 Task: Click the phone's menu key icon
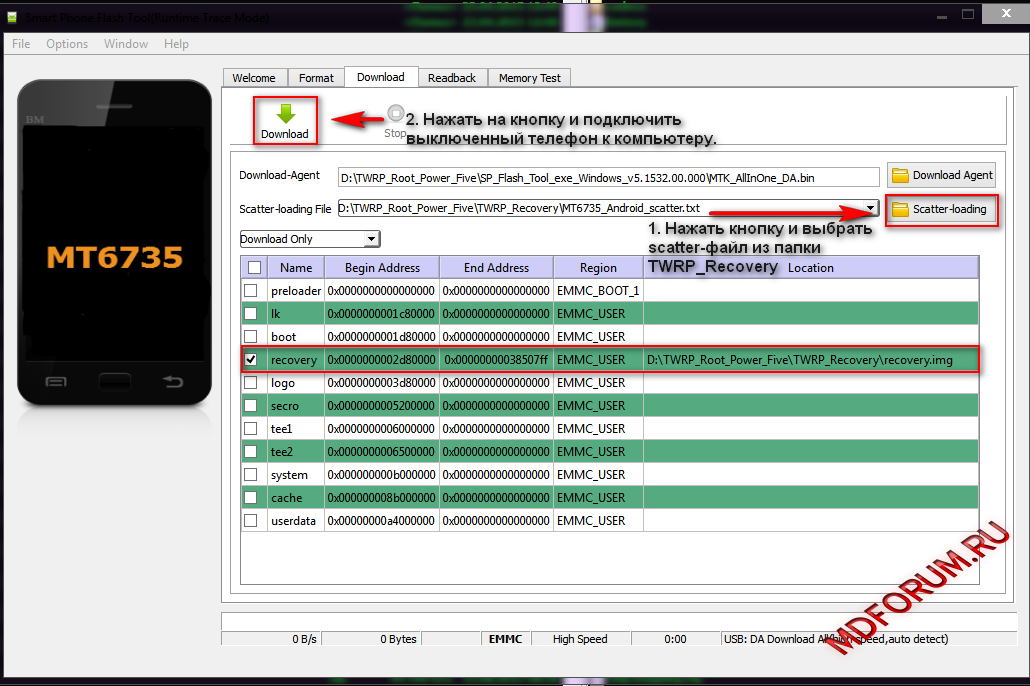coord(57,381)
